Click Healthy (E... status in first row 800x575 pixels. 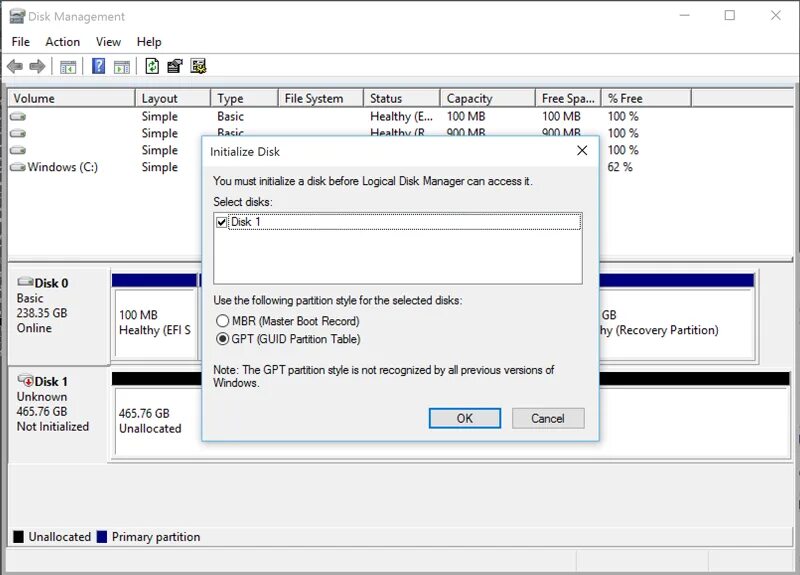[402, 117]
